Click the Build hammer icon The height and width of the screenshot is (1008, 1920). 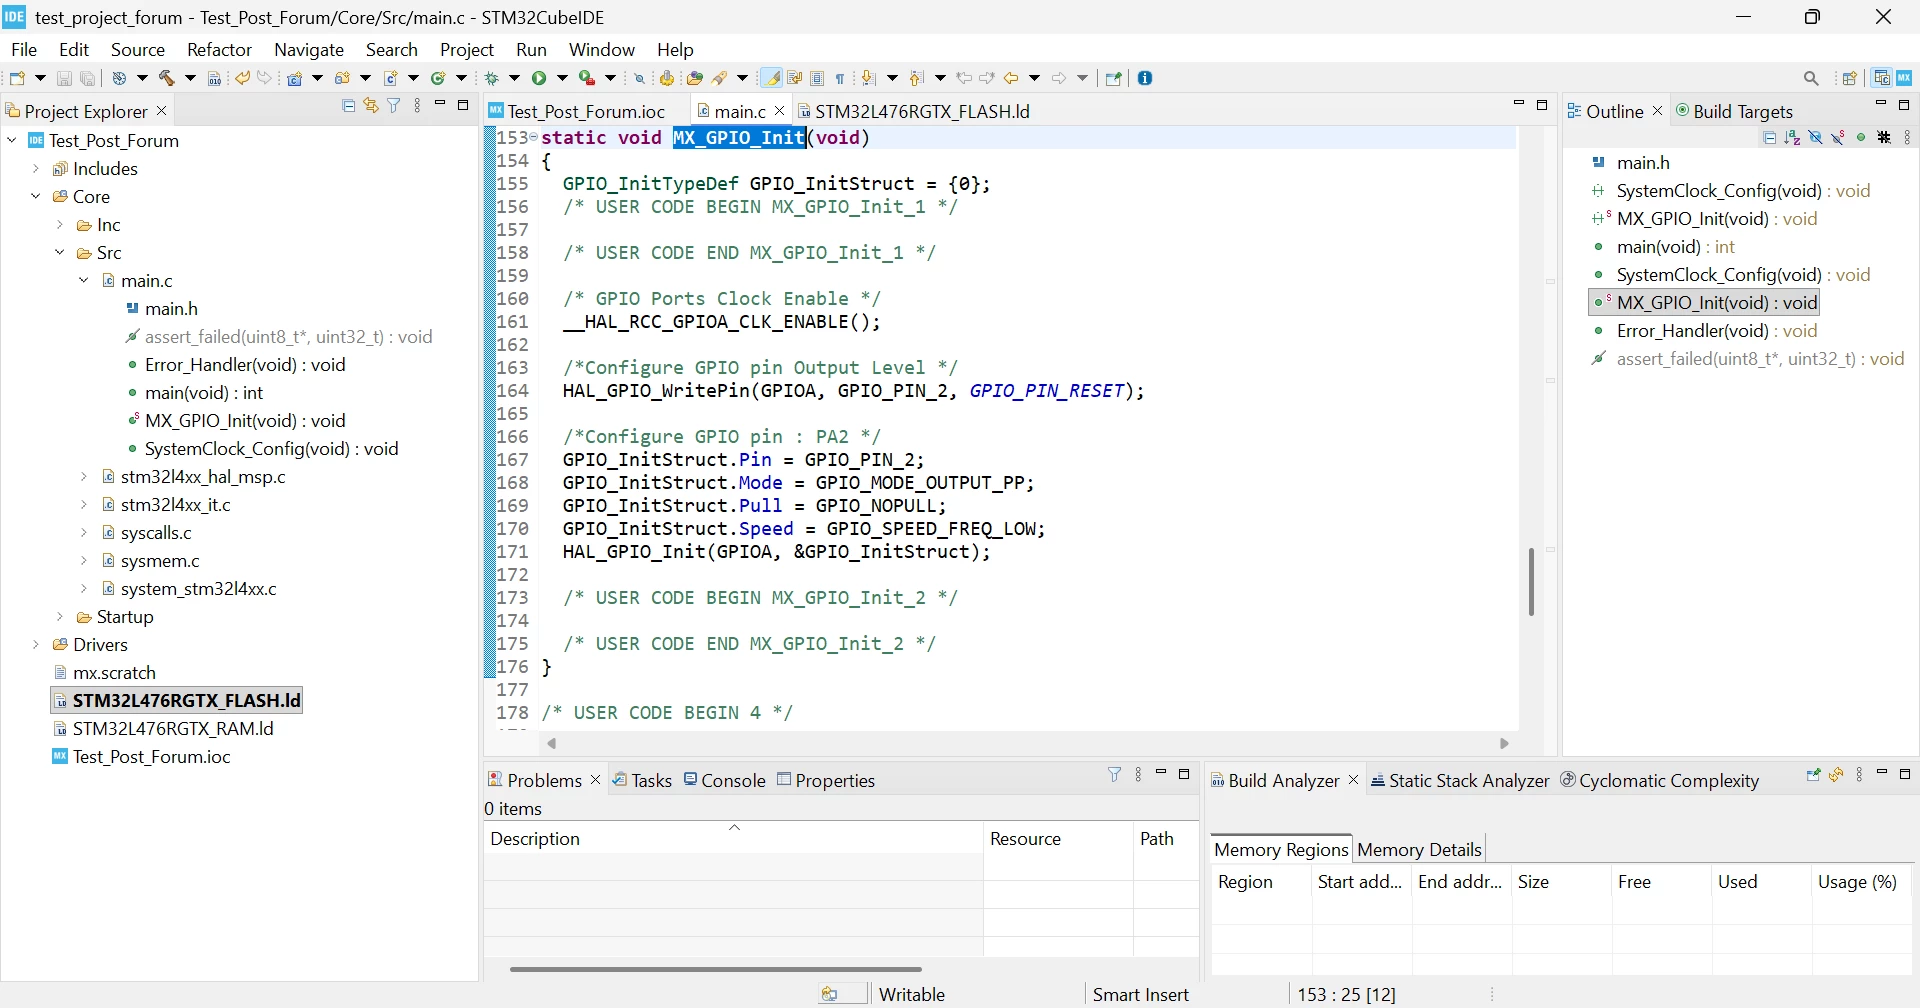(166, 78)
